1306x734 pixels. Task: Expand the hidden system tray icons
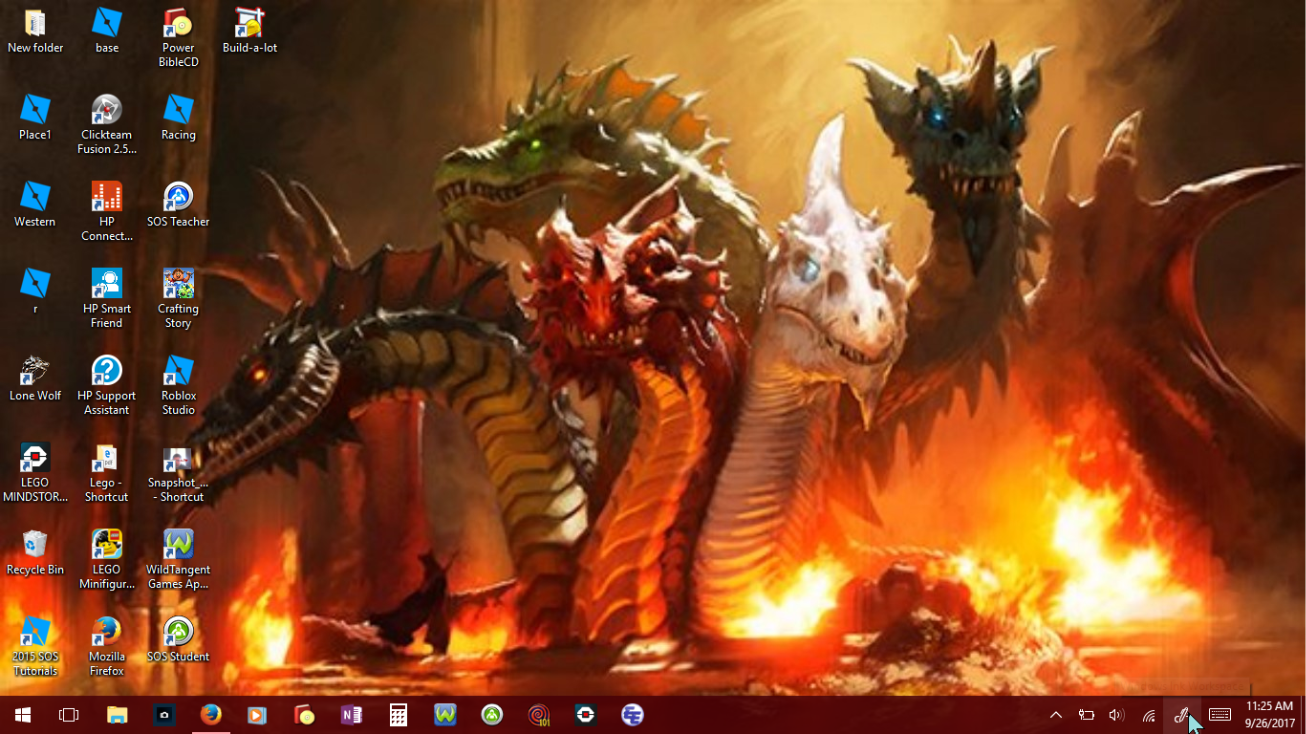point(1055,715)
